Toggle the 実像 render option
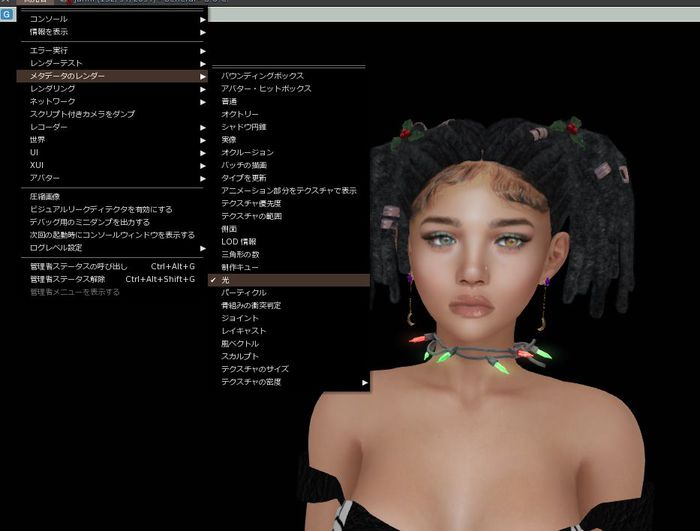700x531 pixels. click(289, 140)
